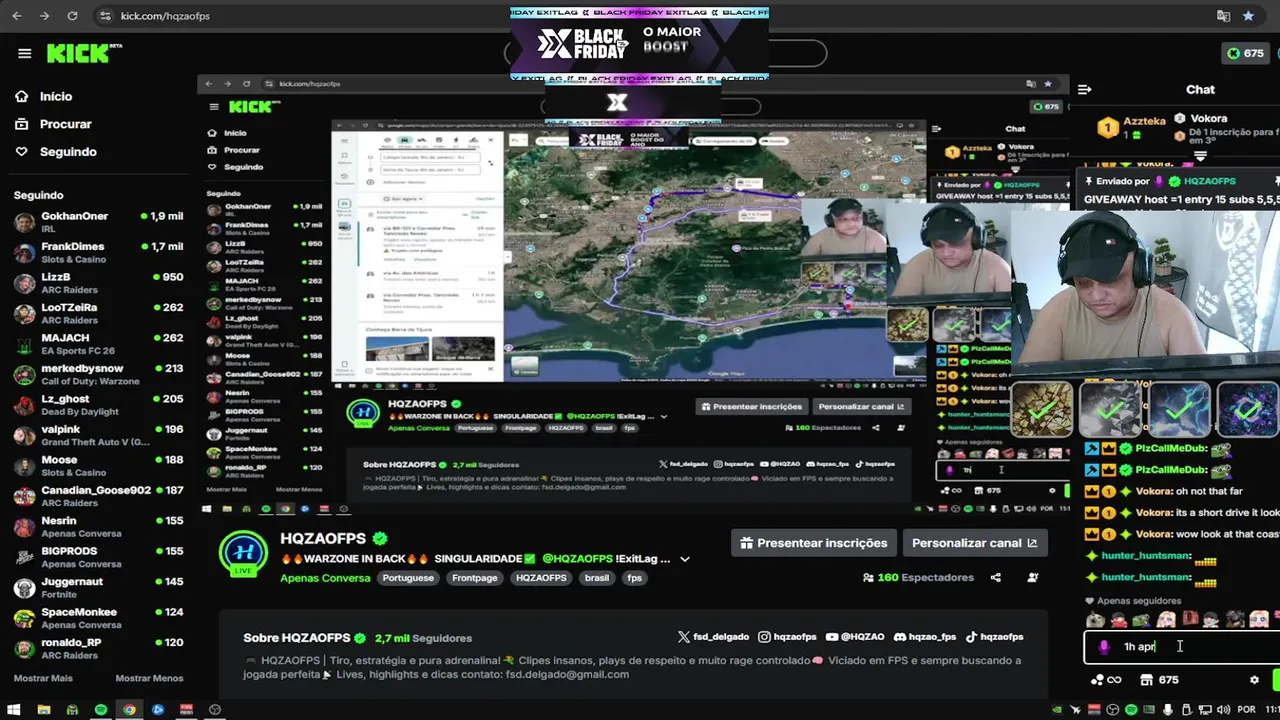Viewport: 1280px width, 720px height.
Task: Reload the kick.com page
Action: [x=72, y=16]
